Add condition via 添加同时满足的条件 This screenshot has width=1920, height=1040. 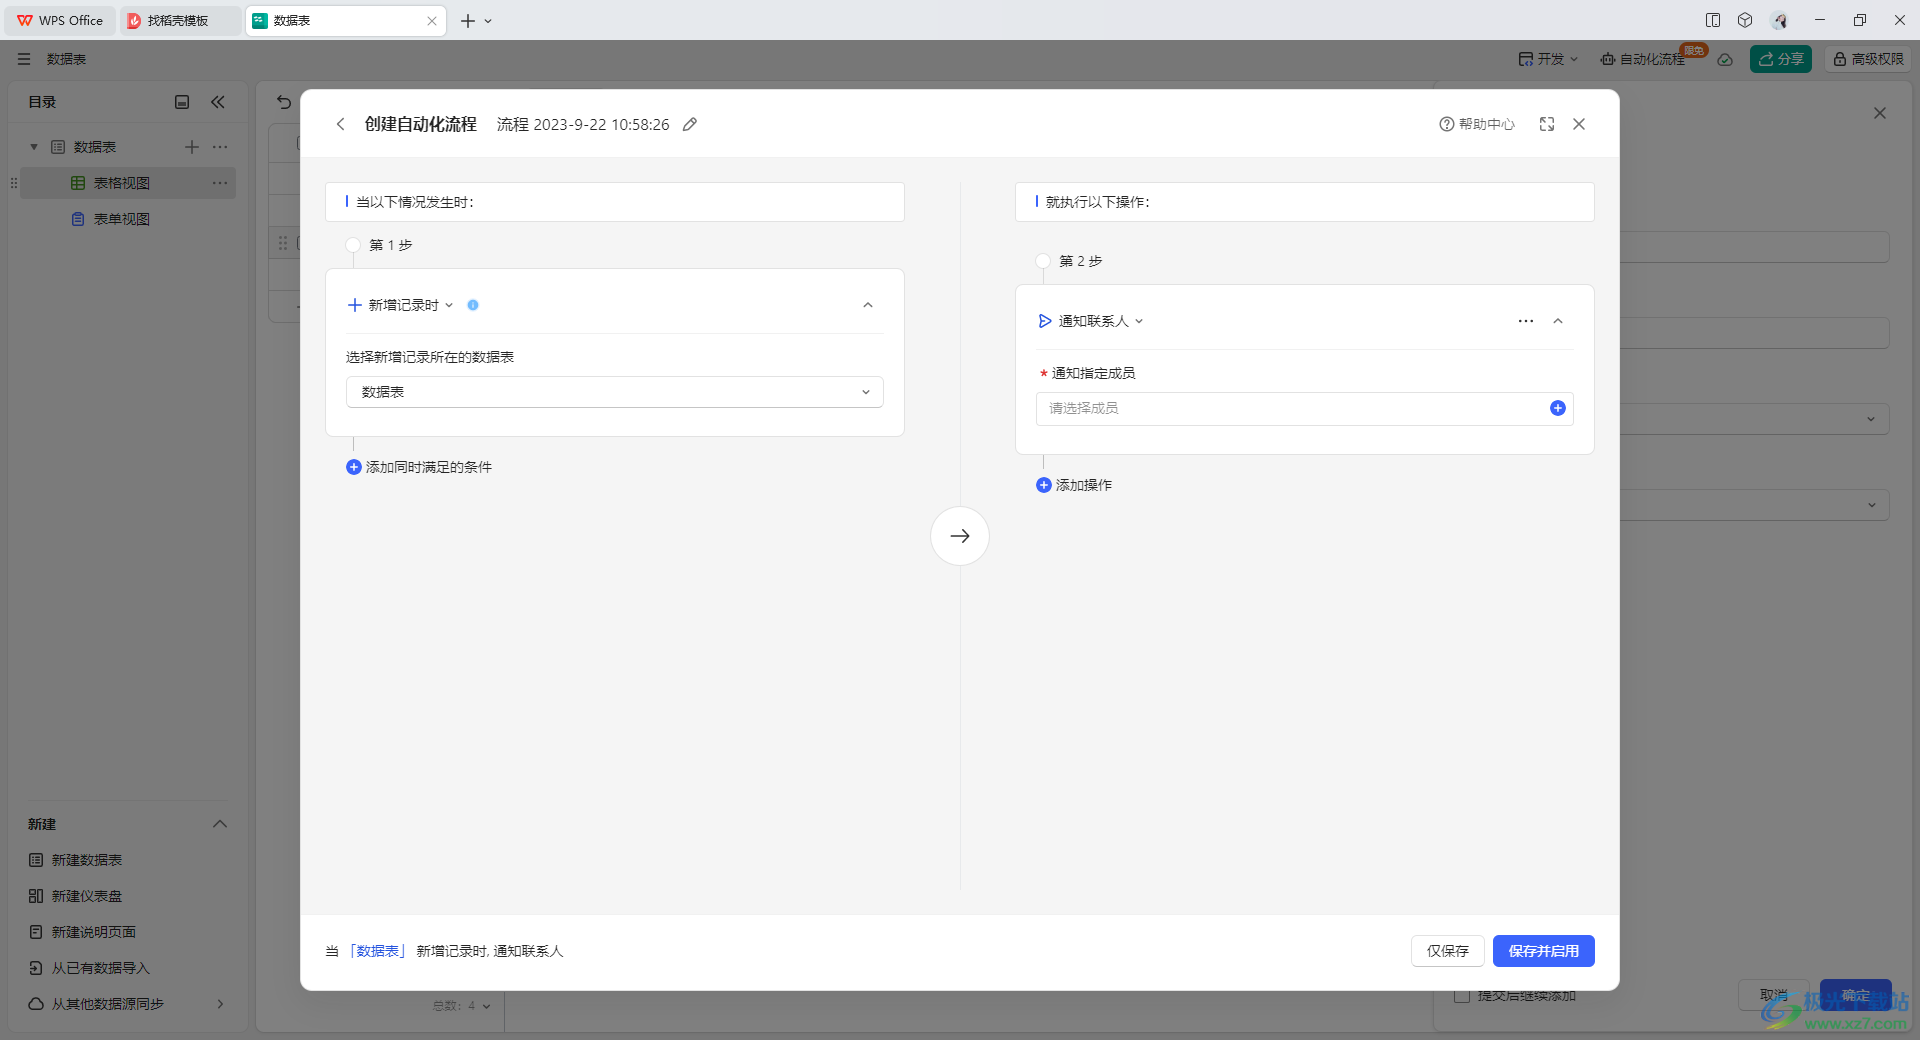click(x=419, y=467)
